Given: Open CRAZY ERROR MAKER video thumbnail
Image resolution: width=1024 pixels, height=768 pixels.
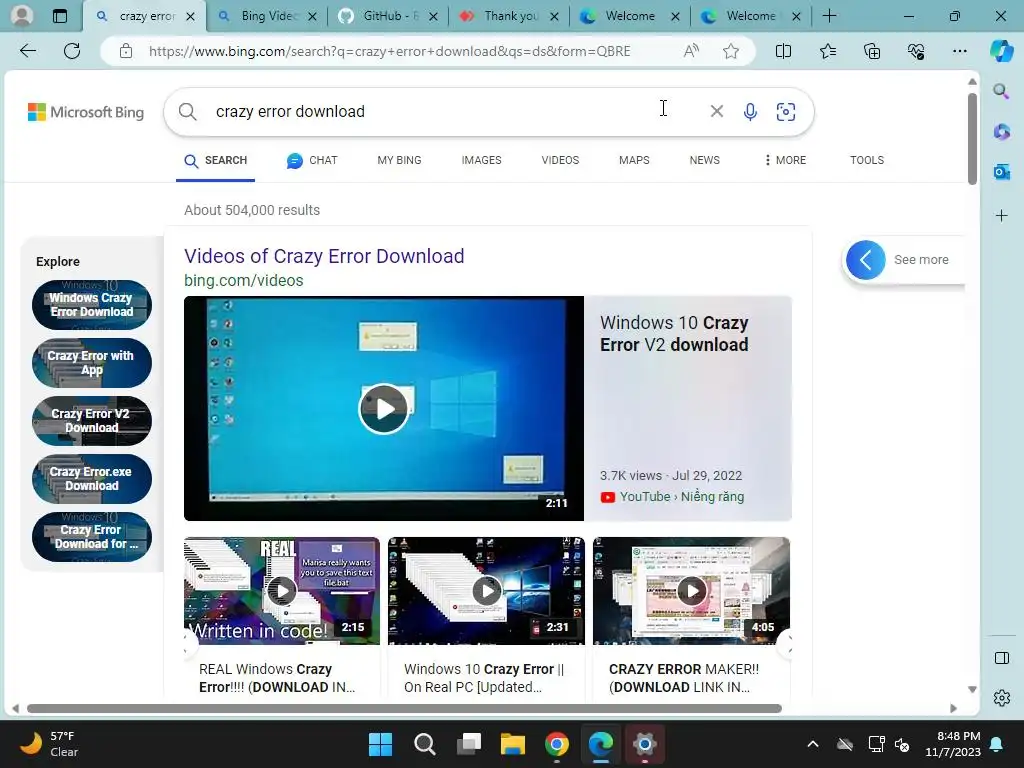Looking at the screenshot, I should coord(691,591).
